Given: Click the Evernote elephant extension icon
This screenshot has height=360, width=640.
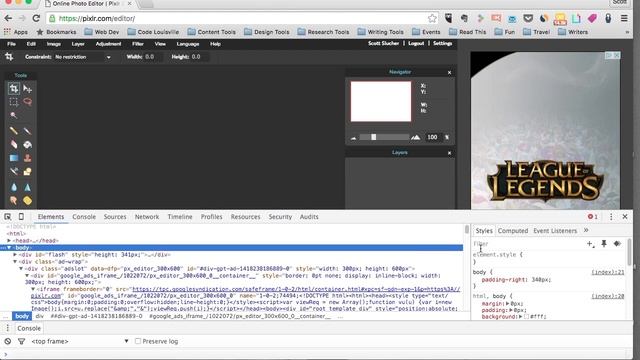Looking at the screenshot, I should (x=464, y=18).
